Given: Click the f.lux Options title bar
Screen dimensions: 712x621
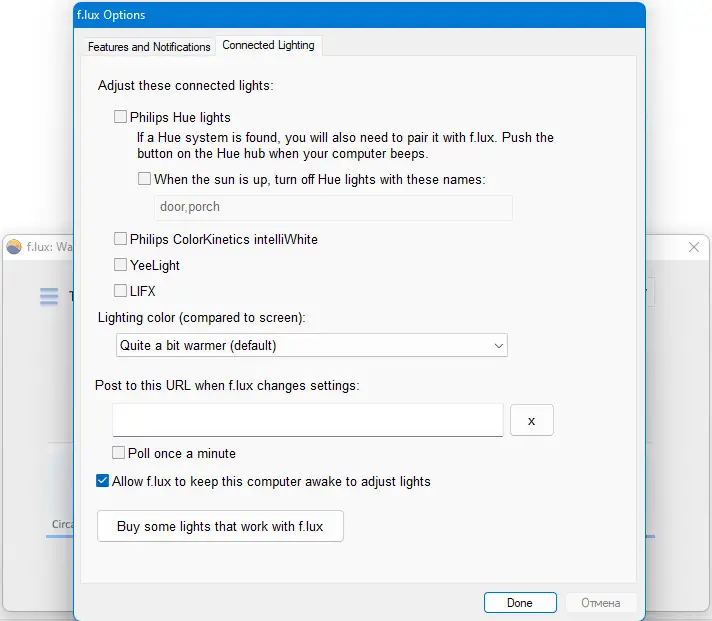Looking at the screenshot, I should [x=350, y=15].
